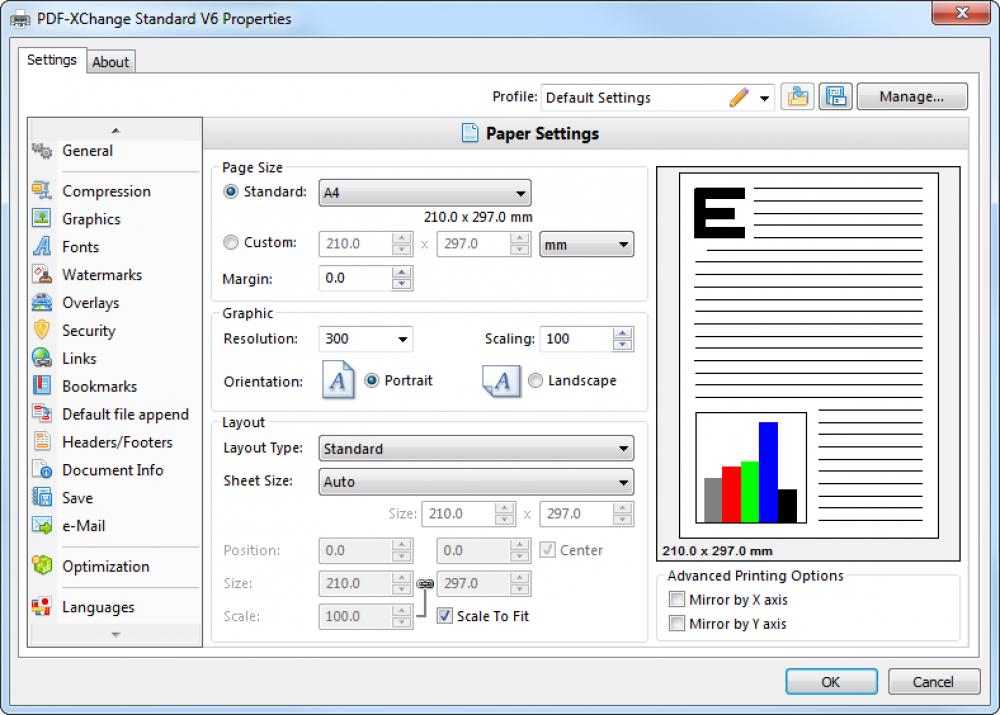Select the Custom page size radio button

(230, 243)
